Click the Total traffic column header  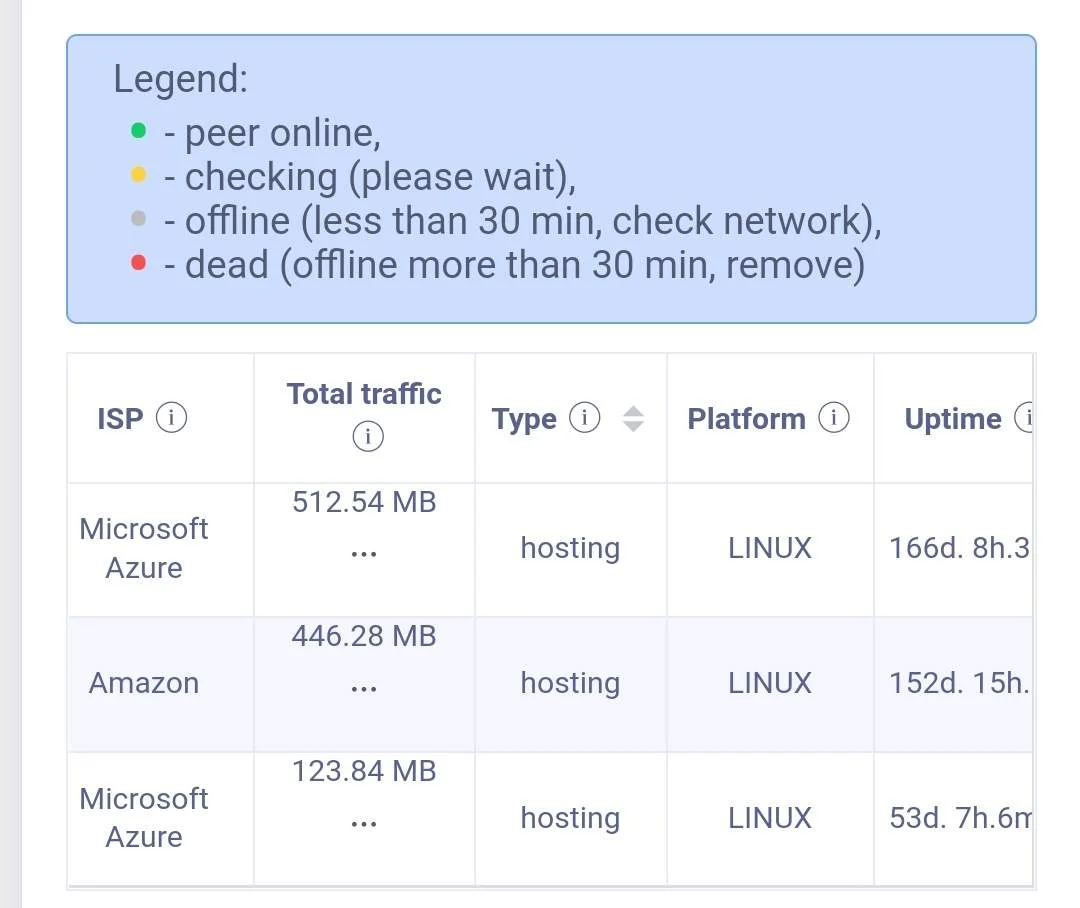[364, 393]
